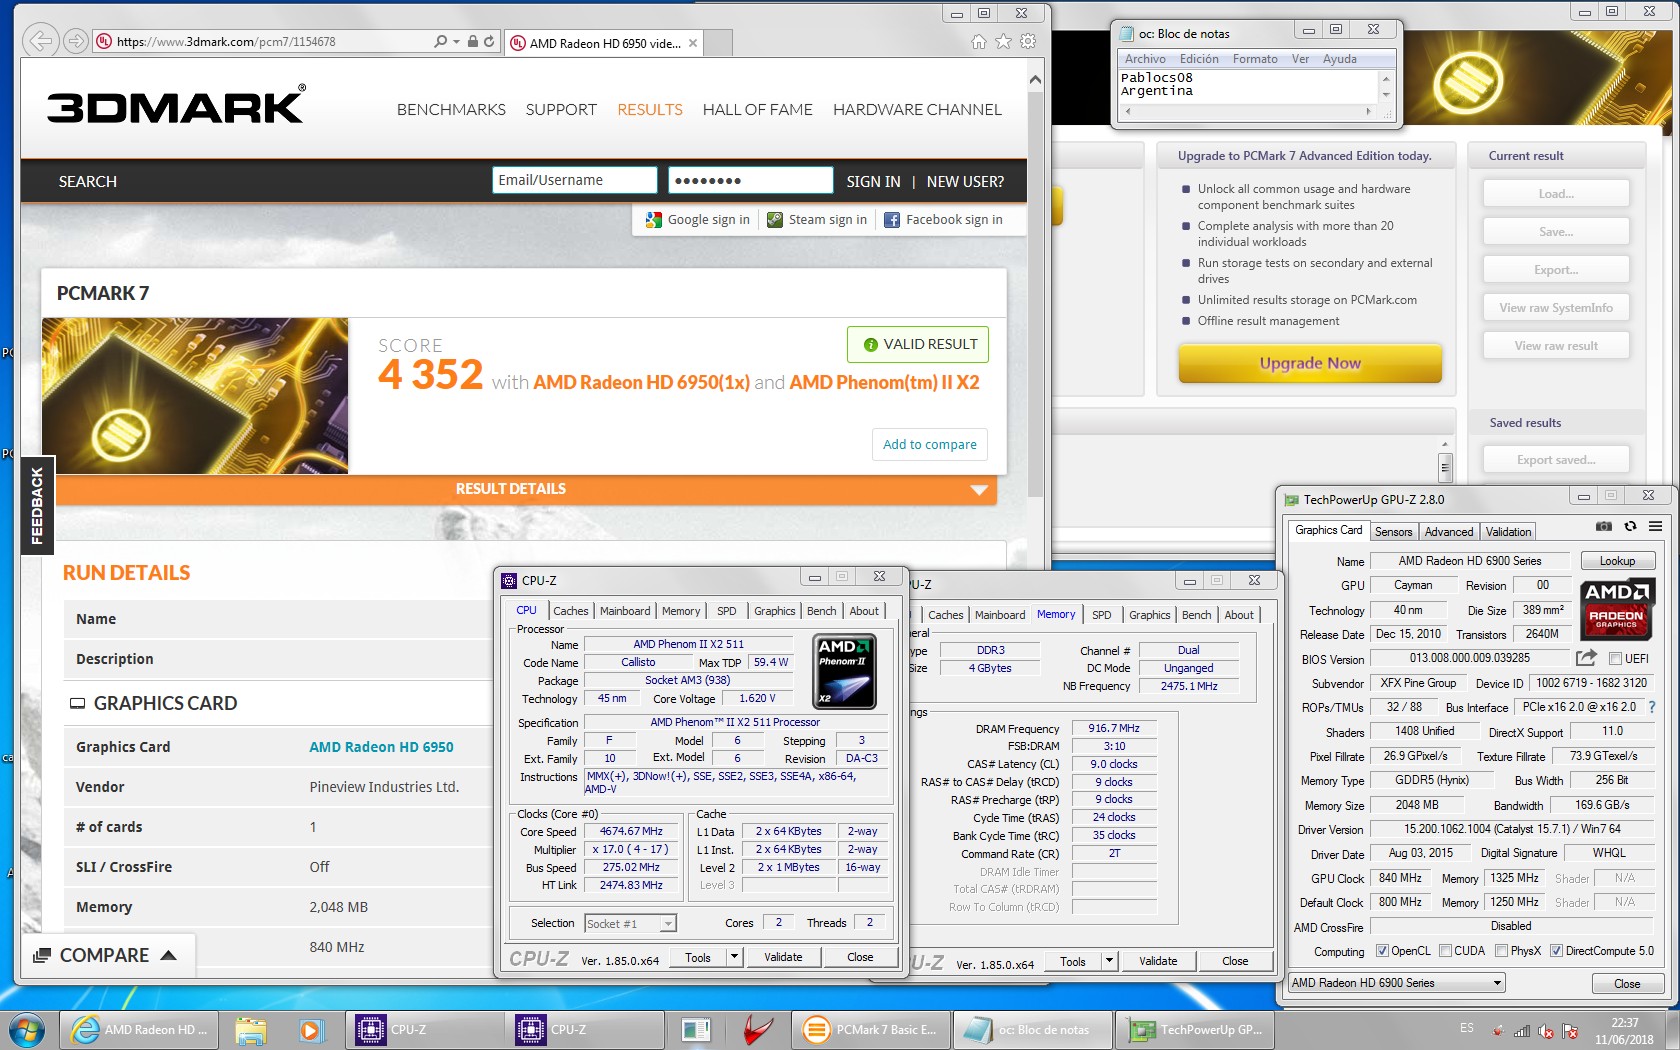Click the Email/Username input field

pos(574,180)
